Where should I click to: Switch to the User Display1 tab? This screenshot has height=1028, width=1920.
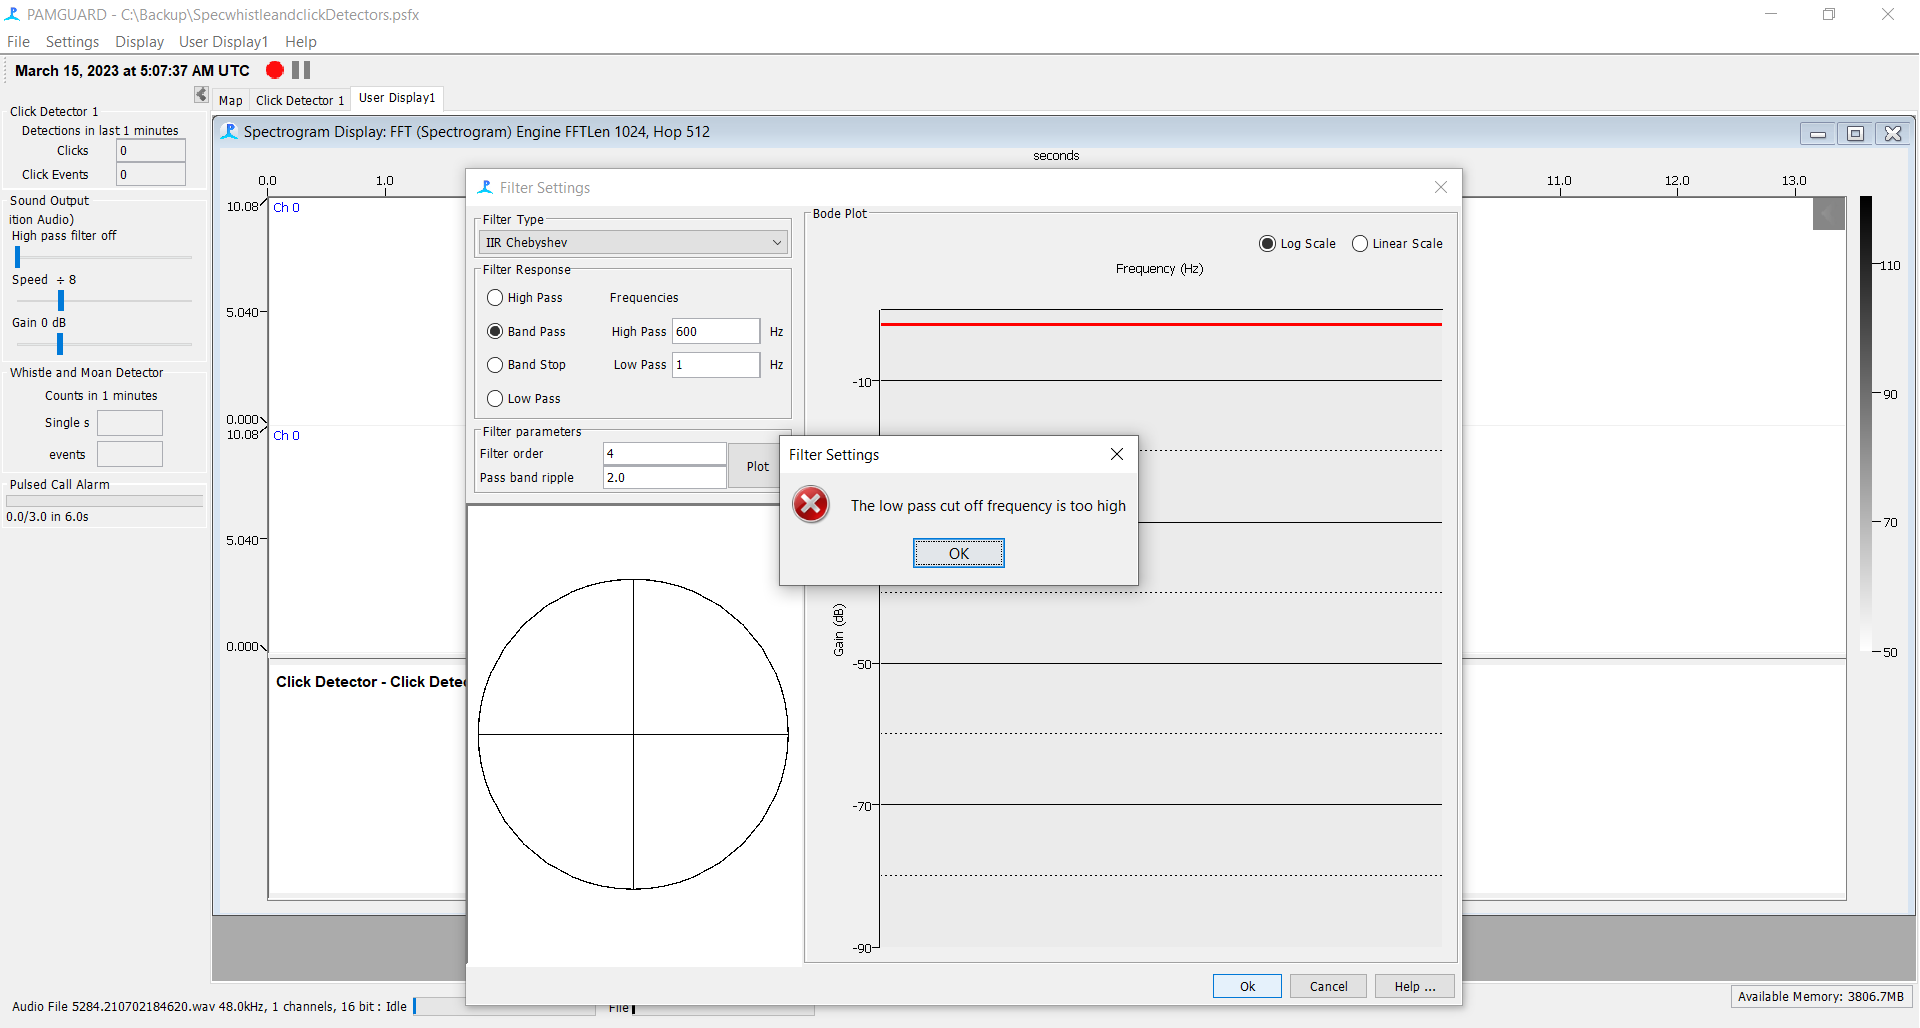pyautogui.click(x=397, y=98)
